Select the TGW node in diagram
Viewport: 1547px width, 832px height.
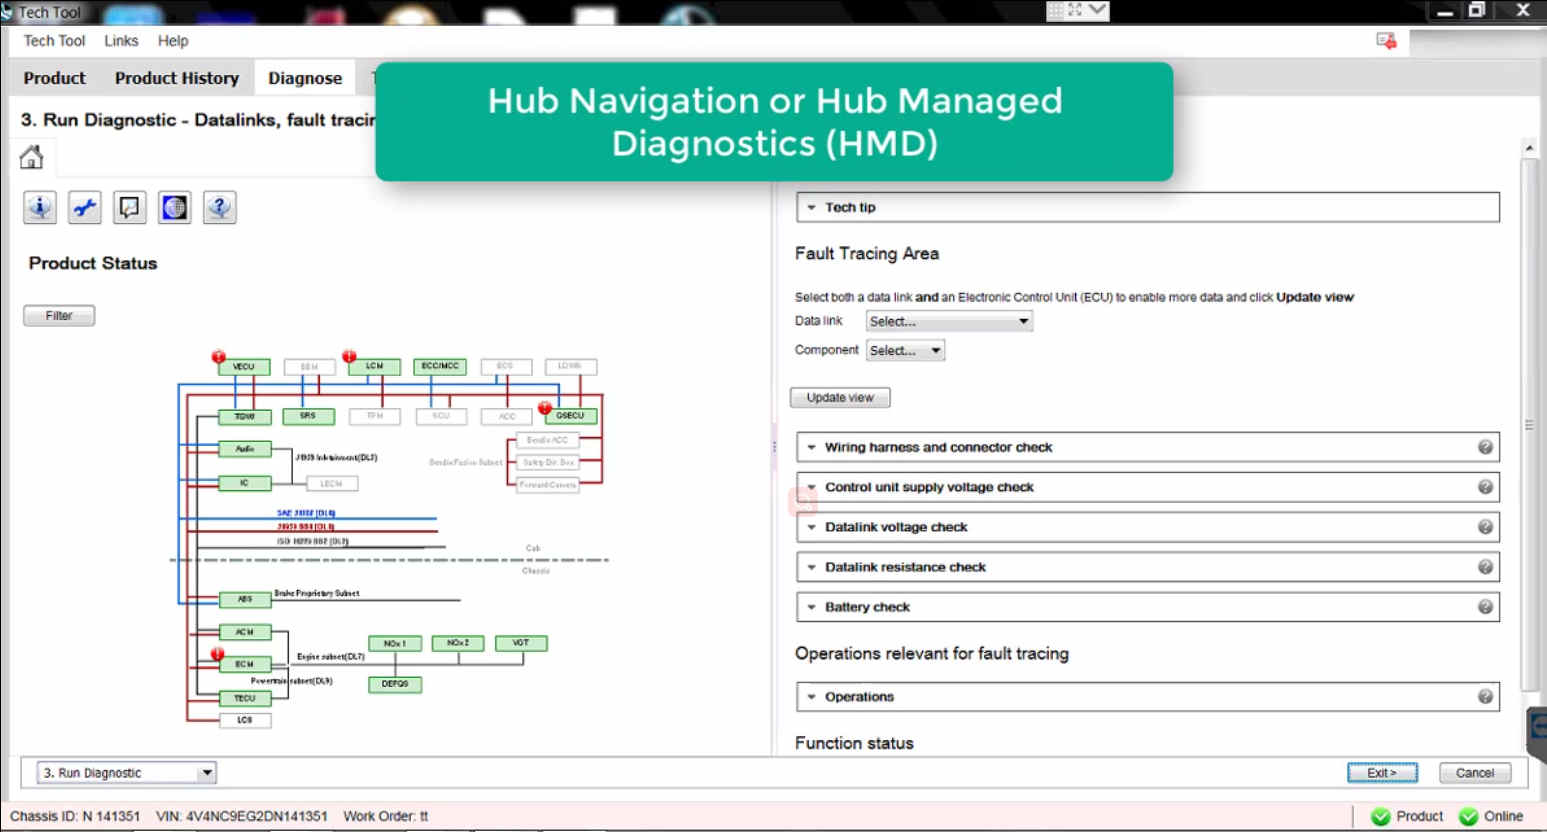[x=245, y=416]
